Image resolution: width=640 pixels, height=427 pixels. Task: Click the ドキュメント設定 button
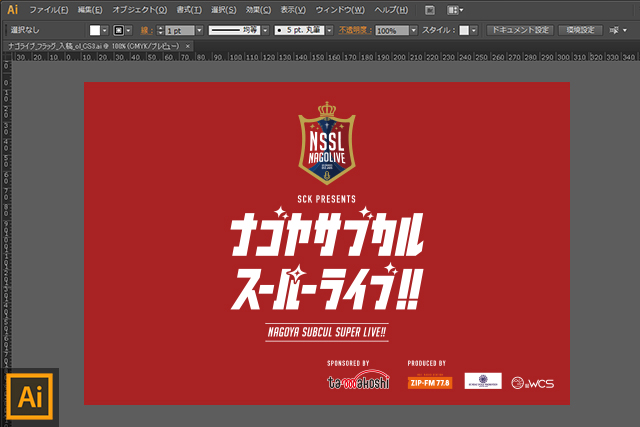point(520,31)
